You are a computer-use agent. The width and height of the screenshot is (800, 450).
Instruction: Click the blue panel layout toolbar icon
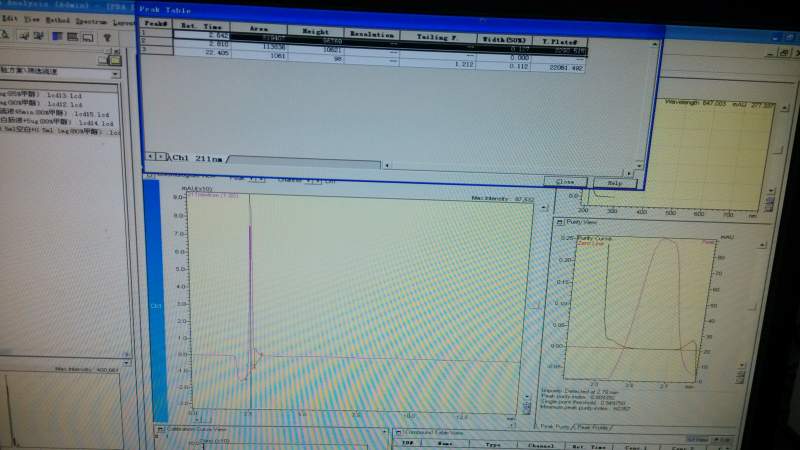57,36
